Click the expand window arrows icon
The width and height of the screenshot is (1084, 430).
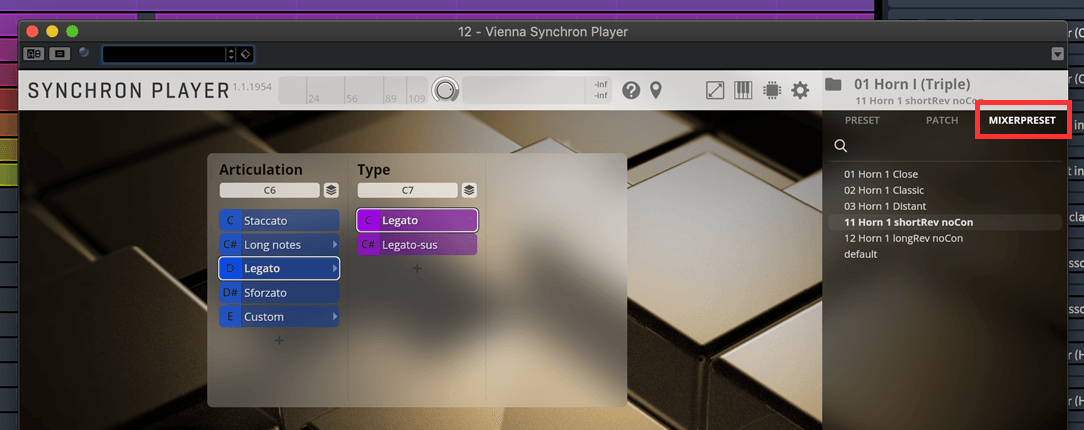coord(715,90)
